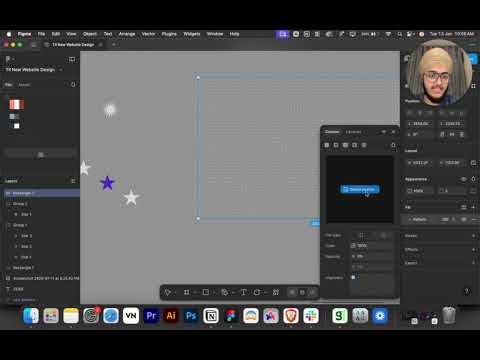This screenshot has height=360, width=480.
Task: Add a stroke with the plus icon
Action: (473, 236)
